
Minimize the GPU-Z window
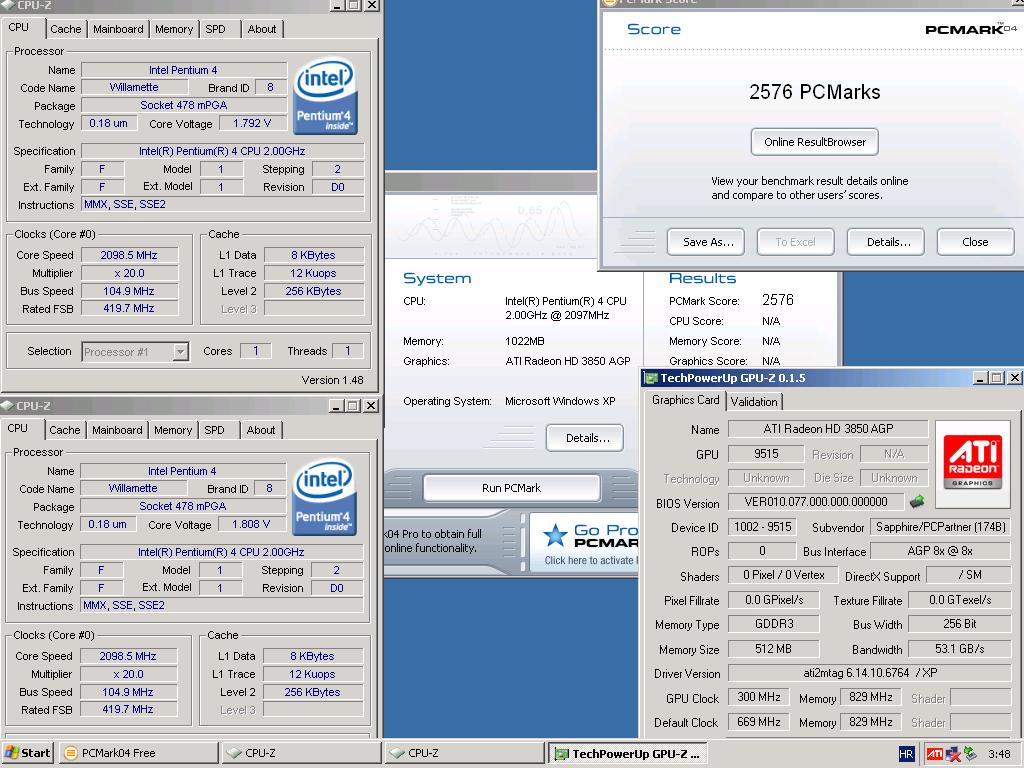pyautogui.click(x=980, y=378)
